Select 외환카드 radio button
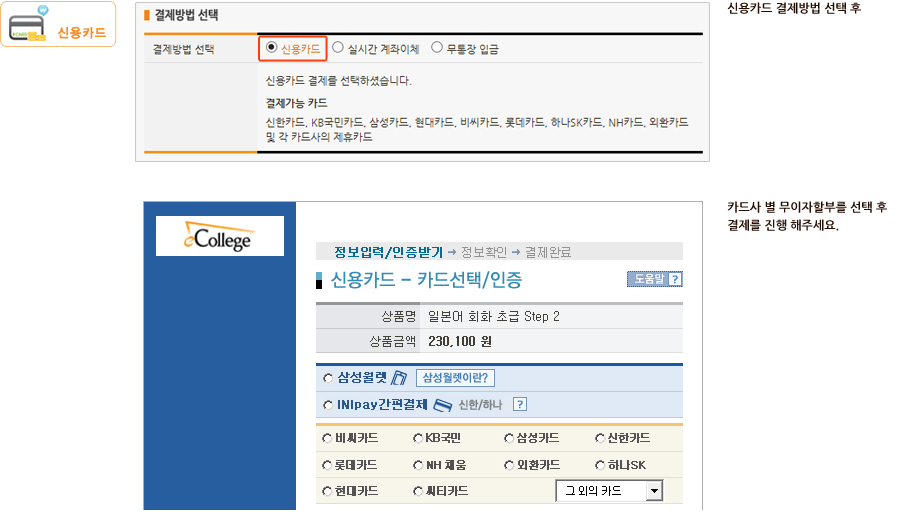 (x=509, y=465)
